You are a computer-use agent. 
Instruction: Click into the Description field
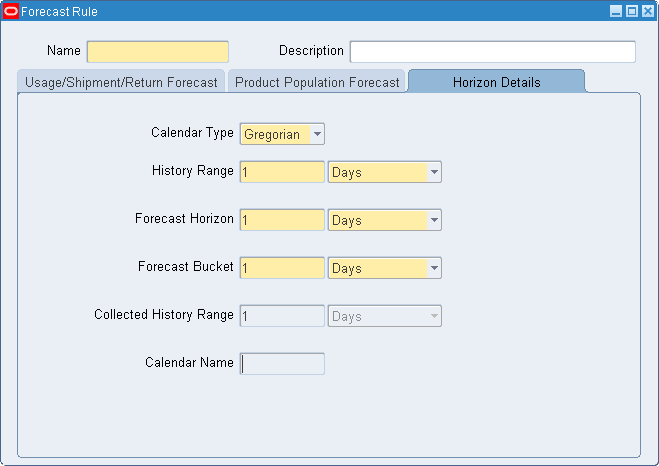[493, 52]
